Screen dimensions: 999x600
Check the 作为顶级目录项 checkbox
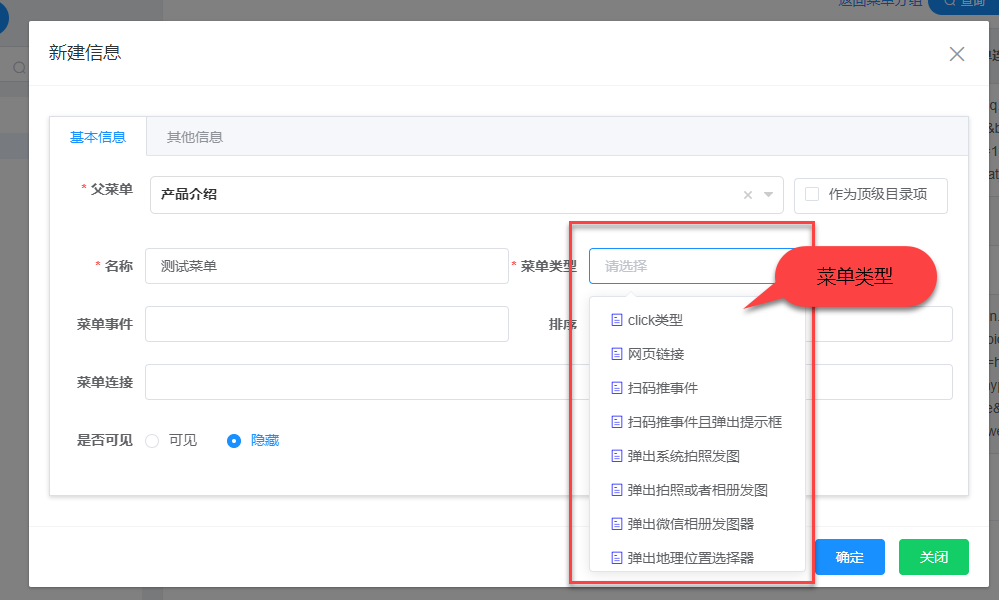click(812, 194)
